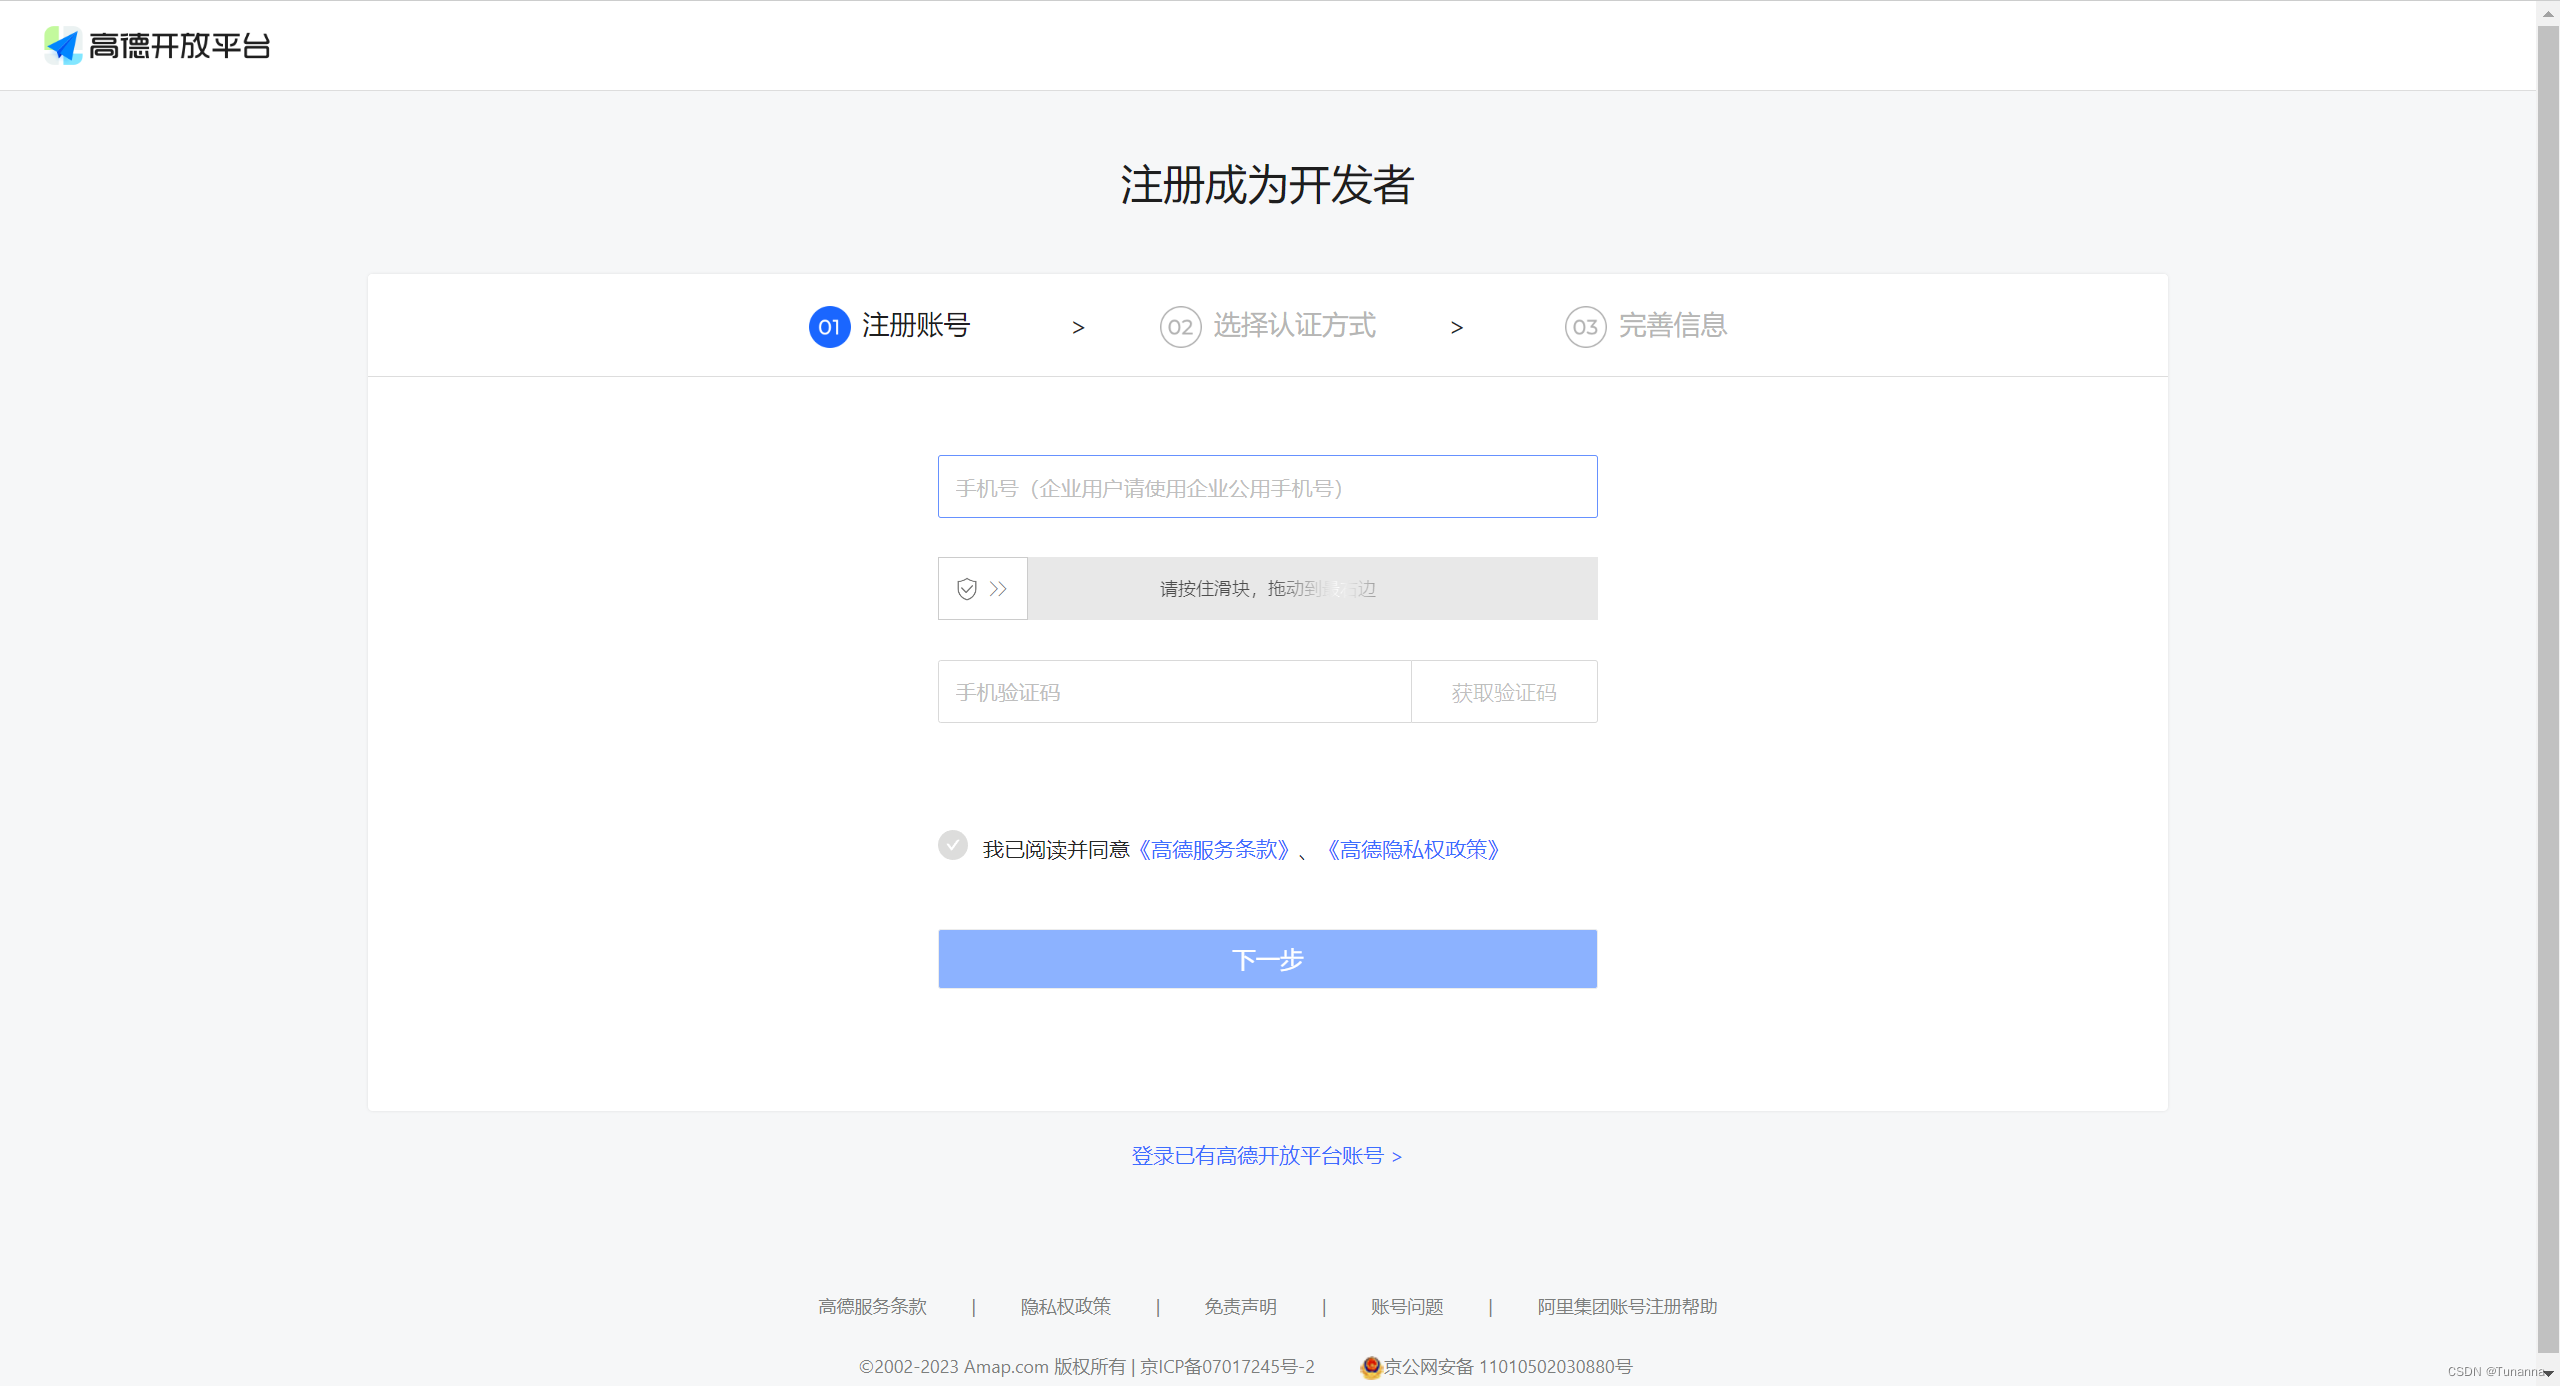Open the 《高德服务条款》 link
This screenshot has height=1386, width=2560.
[x=1214, y=850]
